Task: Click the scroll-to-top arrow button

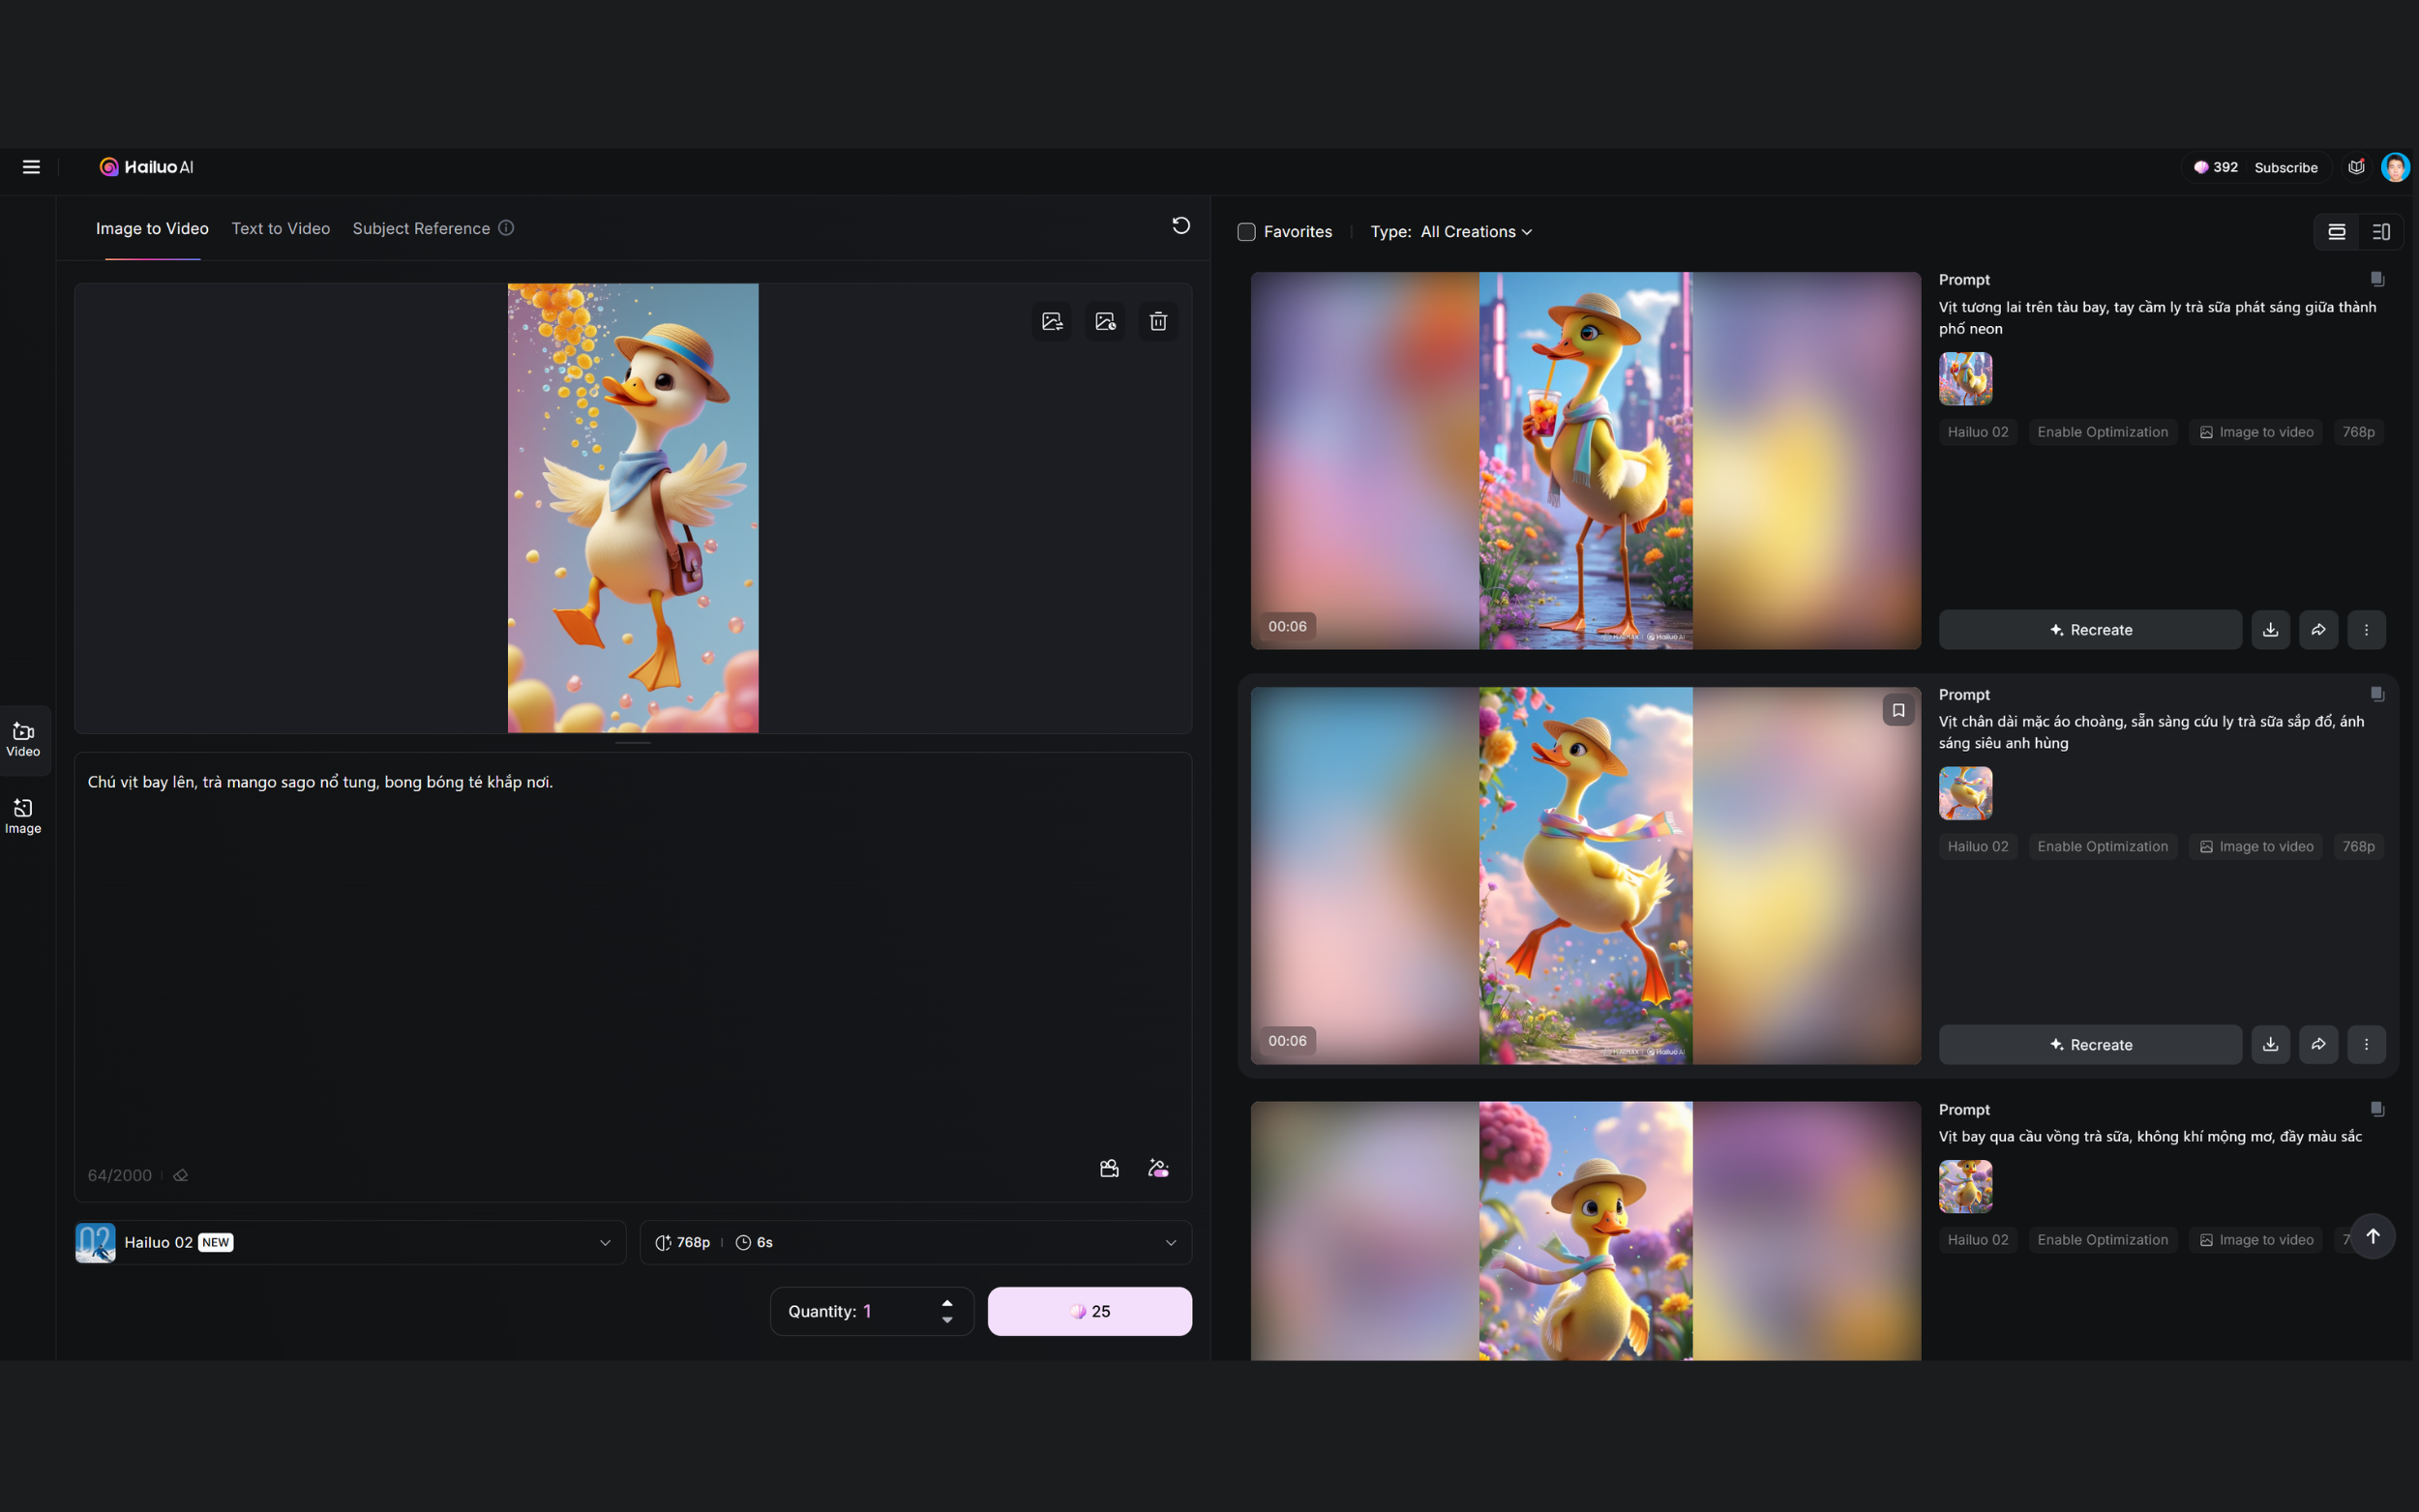Action: (x=2372, y=1236)
